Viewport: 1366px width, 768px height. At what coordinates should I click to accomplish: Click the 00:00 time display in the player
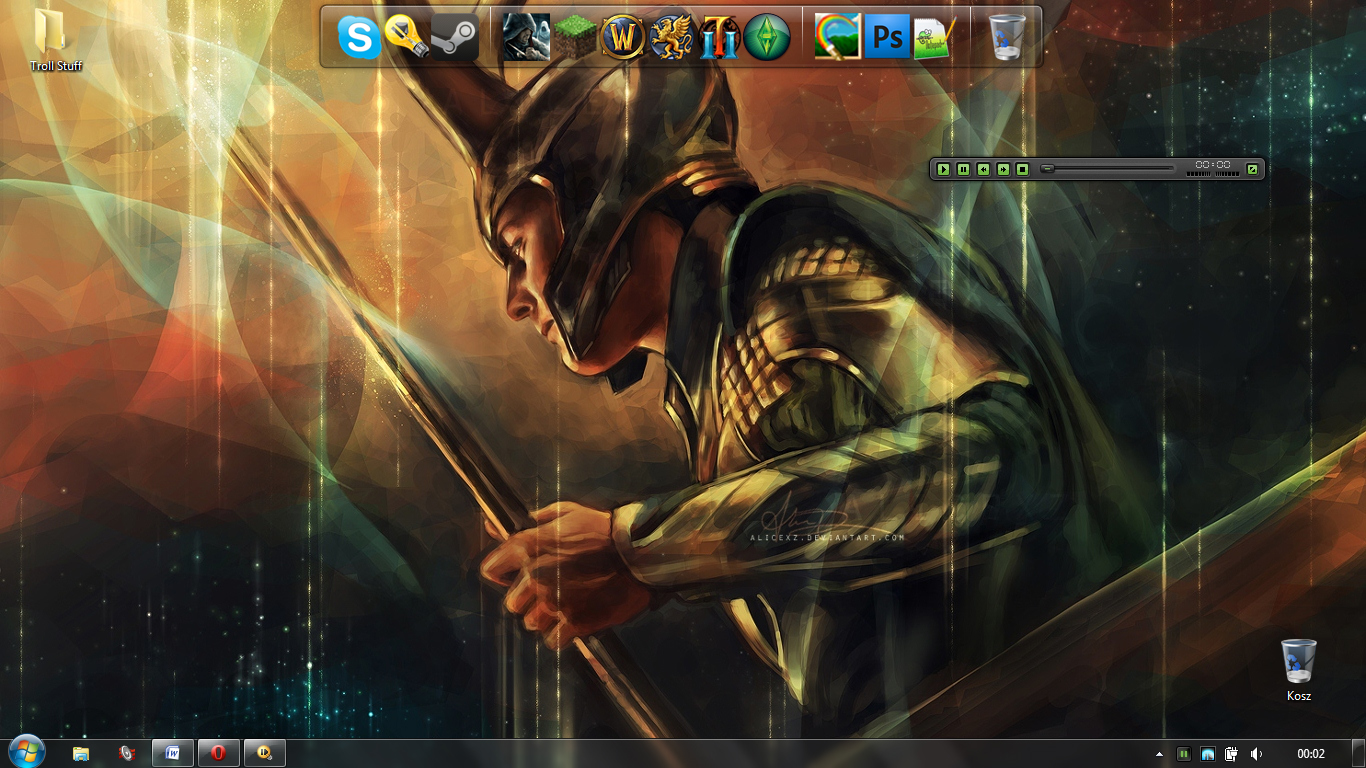[x=1213, y=165]
